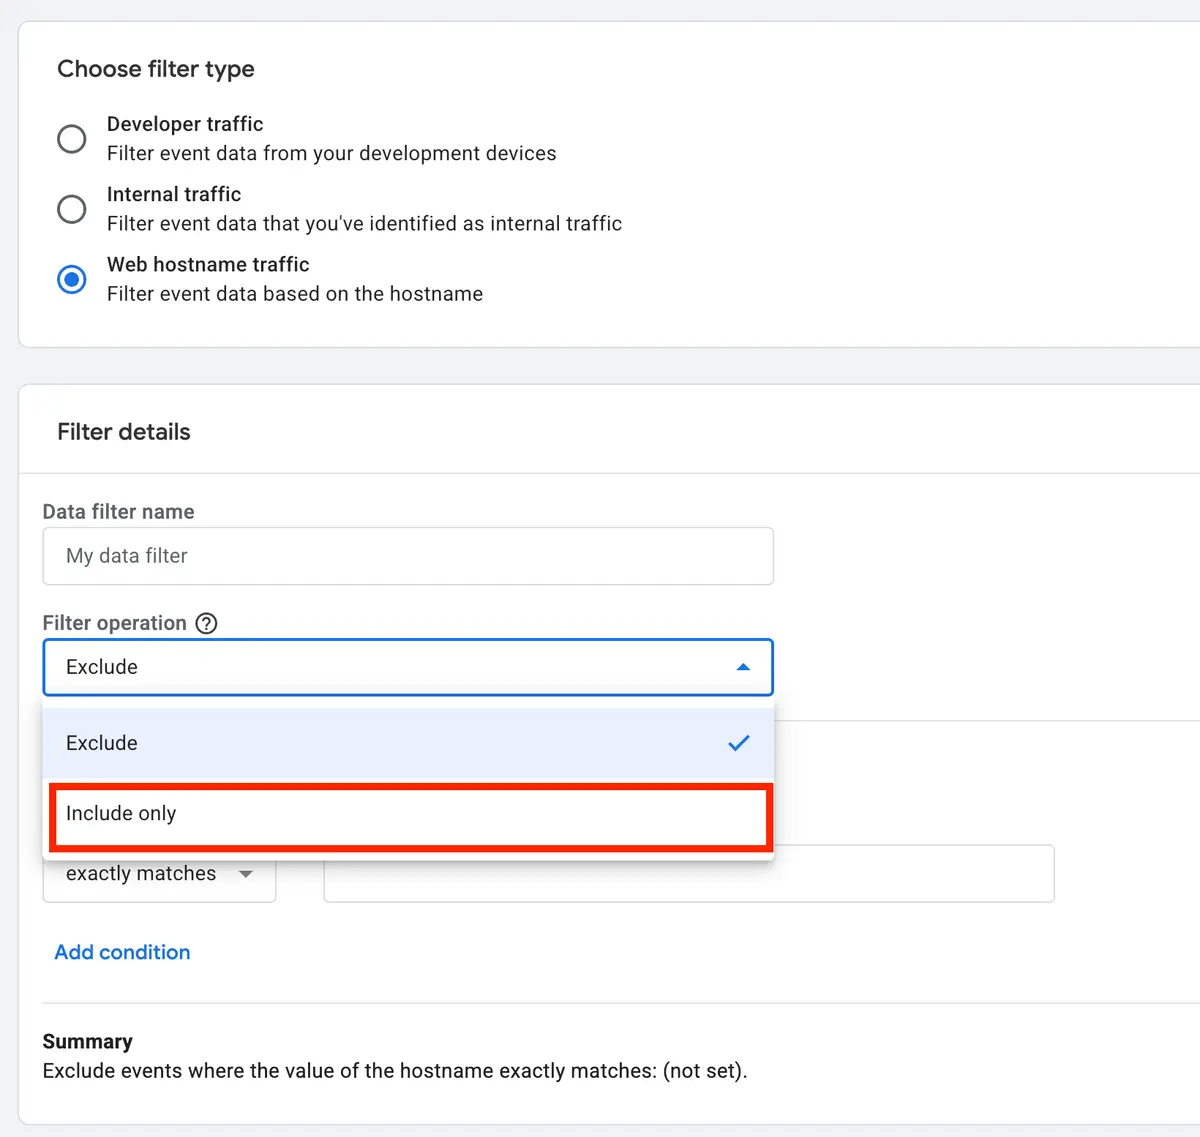Click the Summary exclude events sentence
This screenshot has width=1200, height=1137.
[395, 1071]
